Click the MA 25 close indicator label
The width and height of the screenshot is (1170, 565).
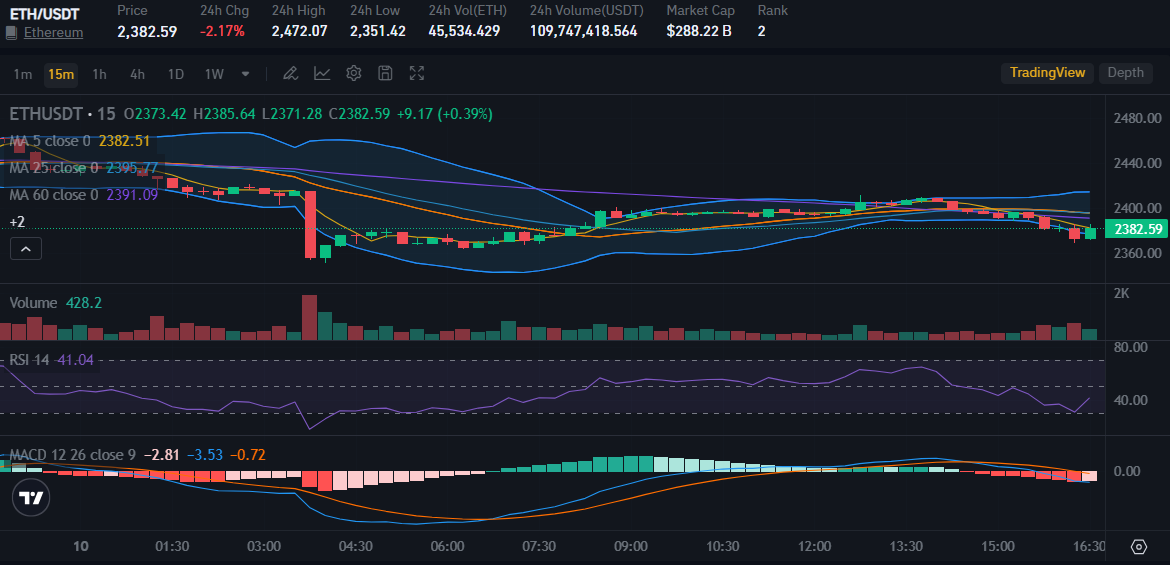click(x=54, y=168)
